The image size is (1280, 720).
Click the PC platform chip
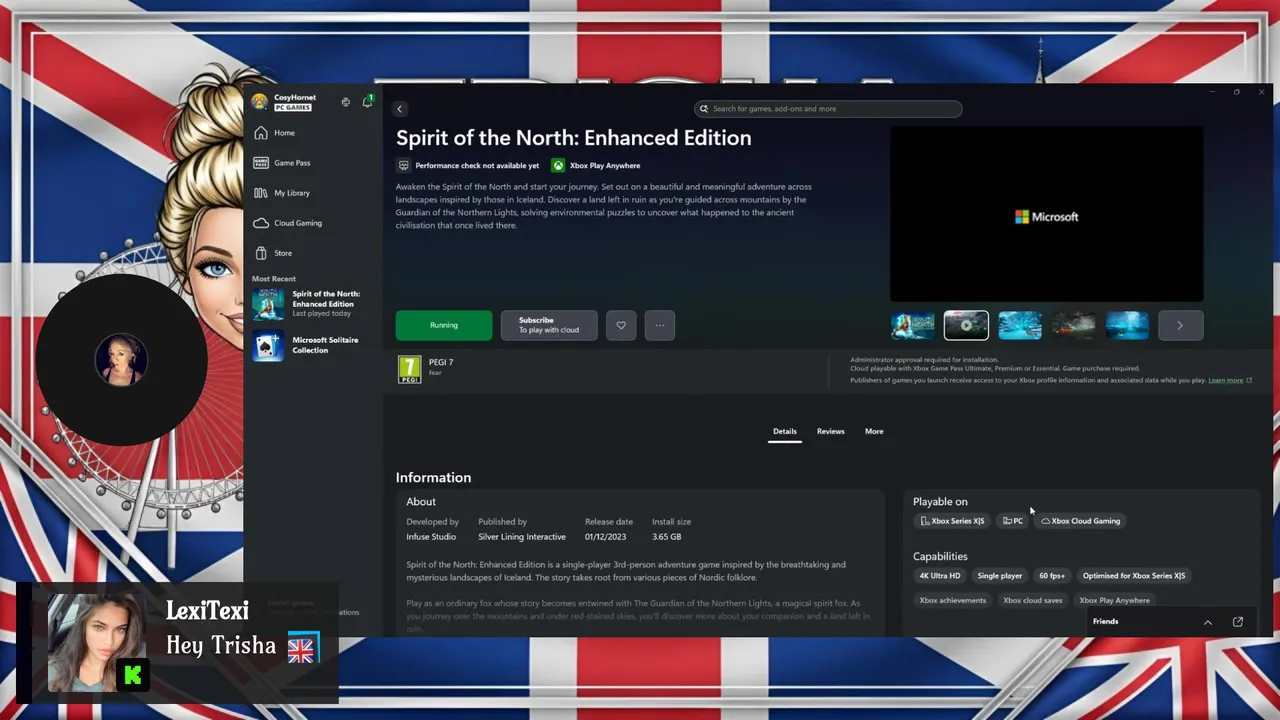click(1013, 521)
